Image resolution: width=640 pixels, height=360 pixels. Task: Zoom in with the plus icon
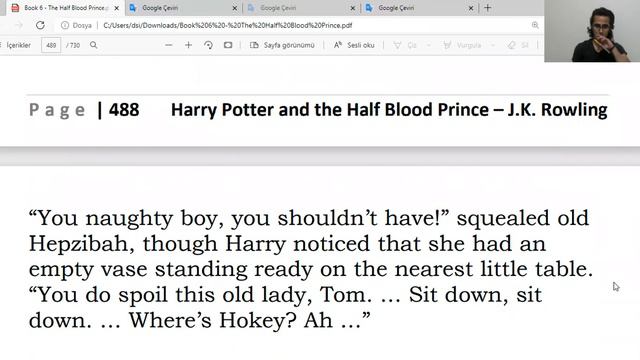coord(188,45)
